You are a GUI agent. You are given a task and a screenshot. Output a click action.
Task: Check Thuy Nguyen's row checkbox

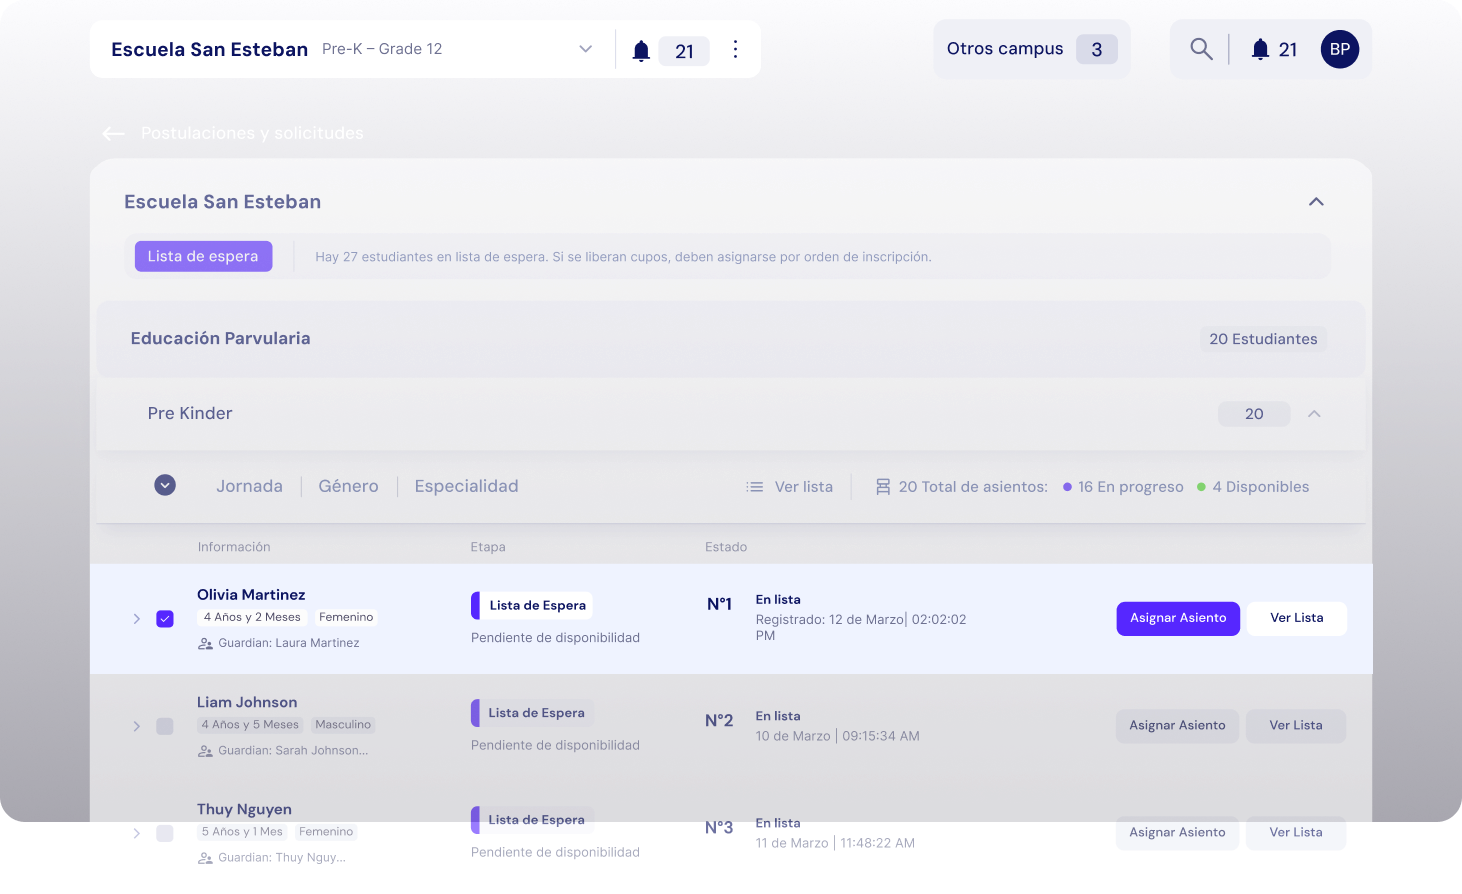pos(165,833)
